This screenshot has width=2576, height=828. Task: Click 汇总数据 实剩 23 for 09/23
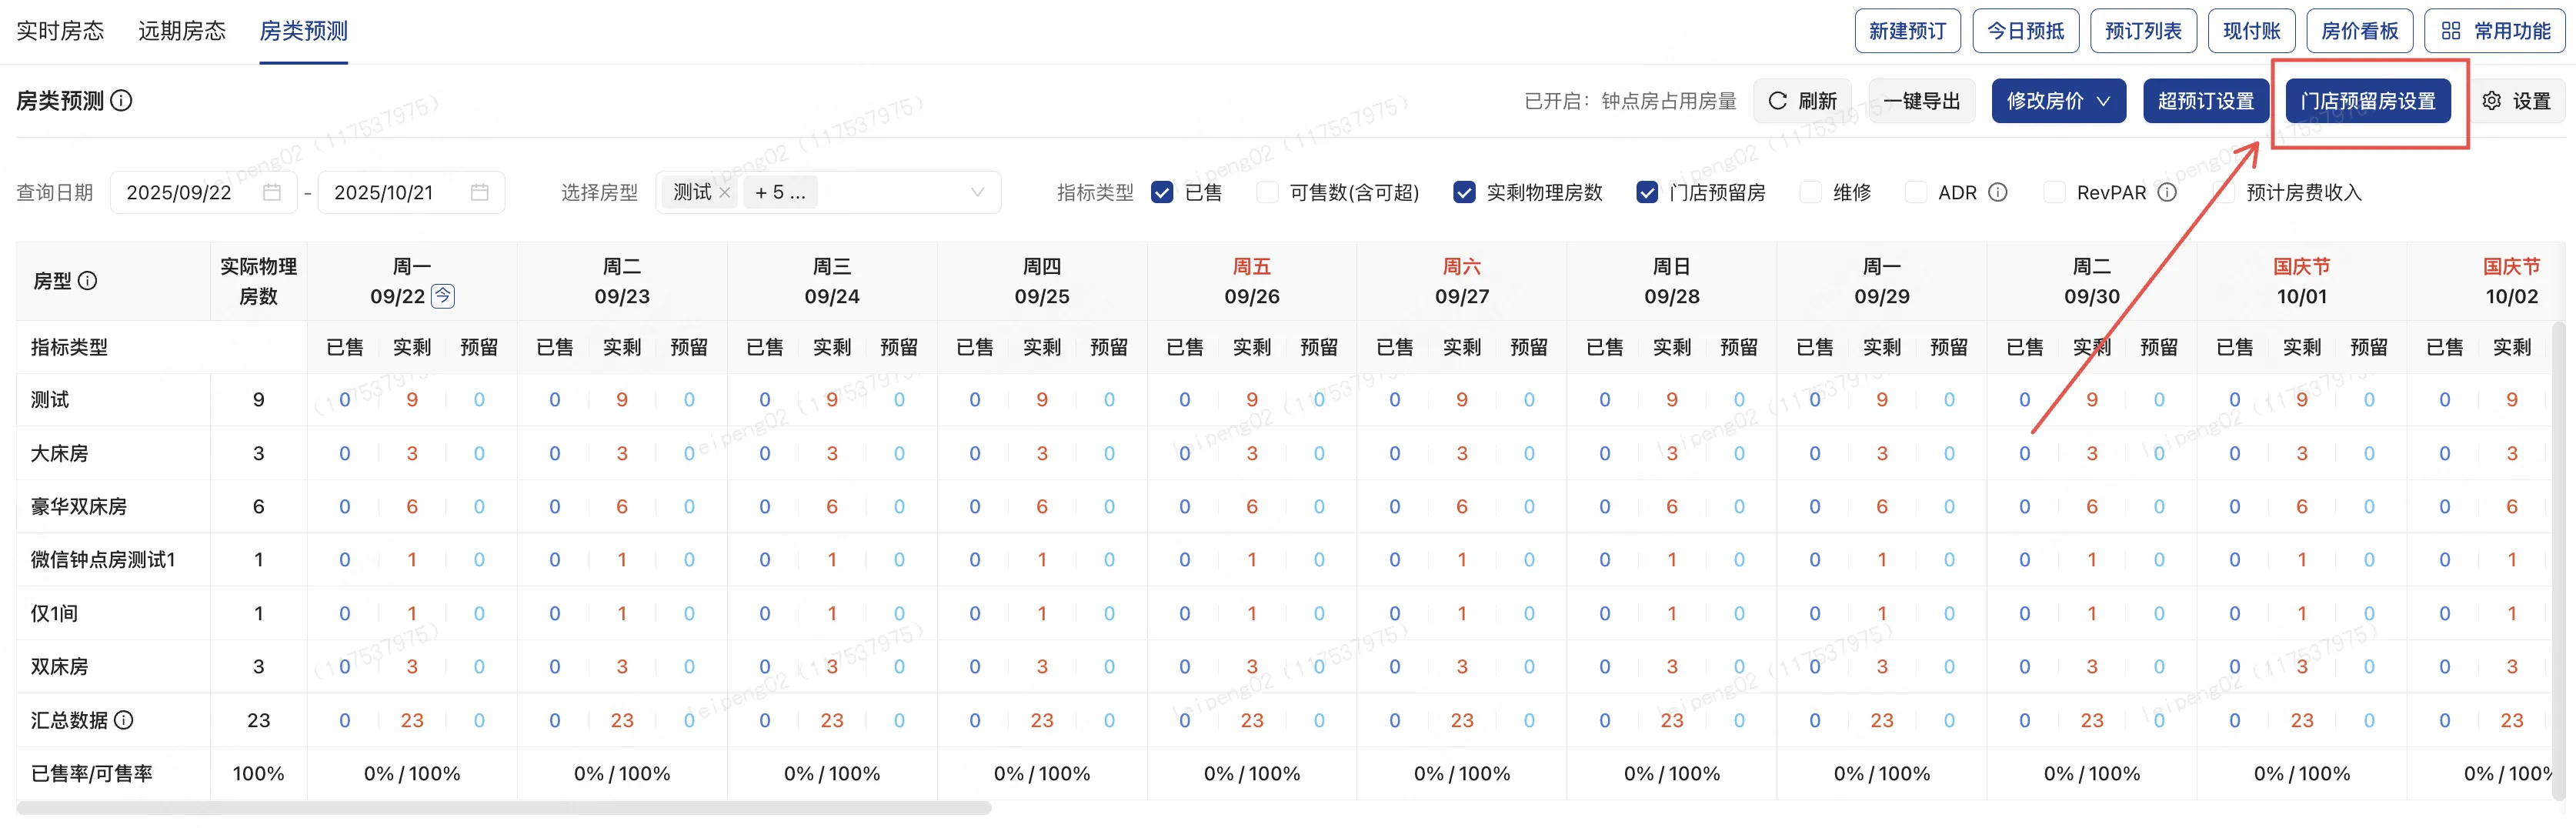[622, 720]
